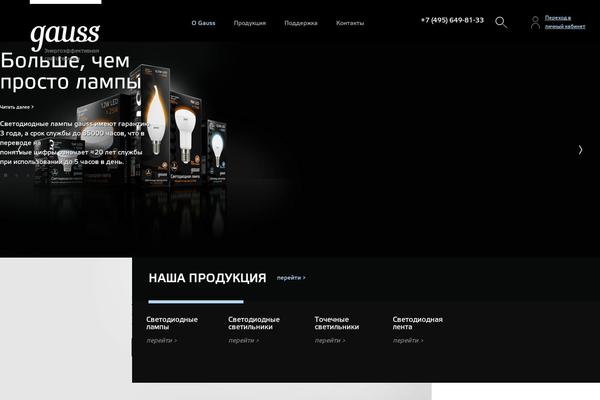The image size is (600, 400).
Task: Click the Больше, чем просто лампы headline
Action: pos(71,72)
